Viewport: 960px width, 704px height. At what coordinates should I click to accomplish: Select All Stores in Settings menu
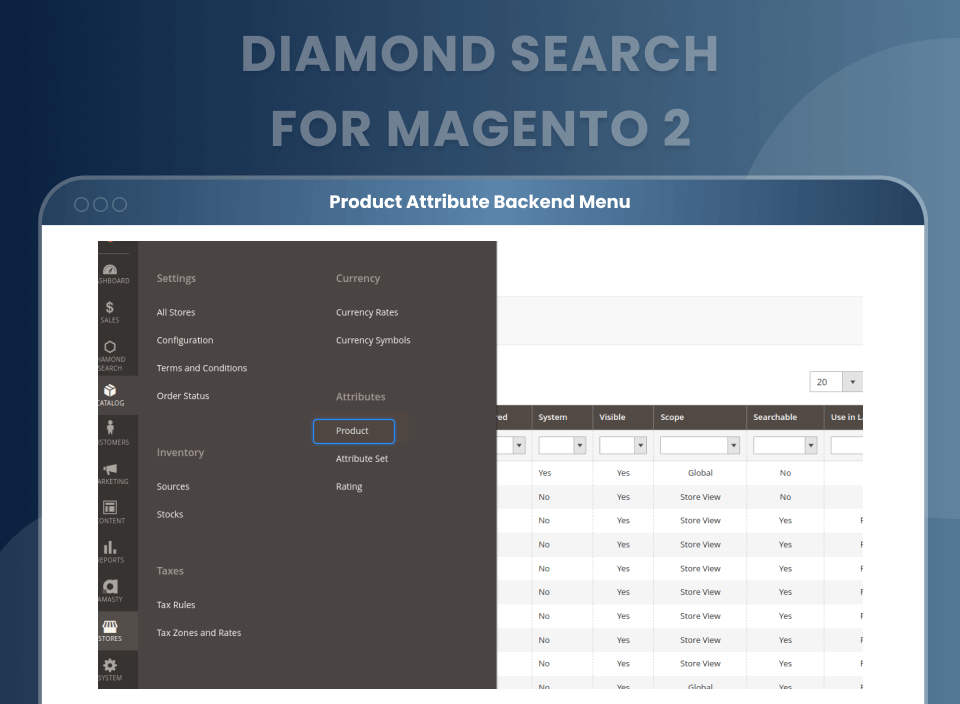(x=176, y=312)
